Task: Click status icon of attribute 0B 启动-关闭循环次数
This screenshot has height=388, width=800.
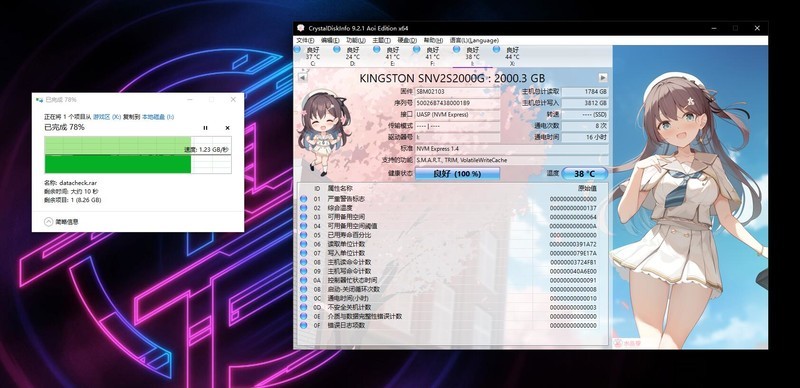Action: click(304, 289)
